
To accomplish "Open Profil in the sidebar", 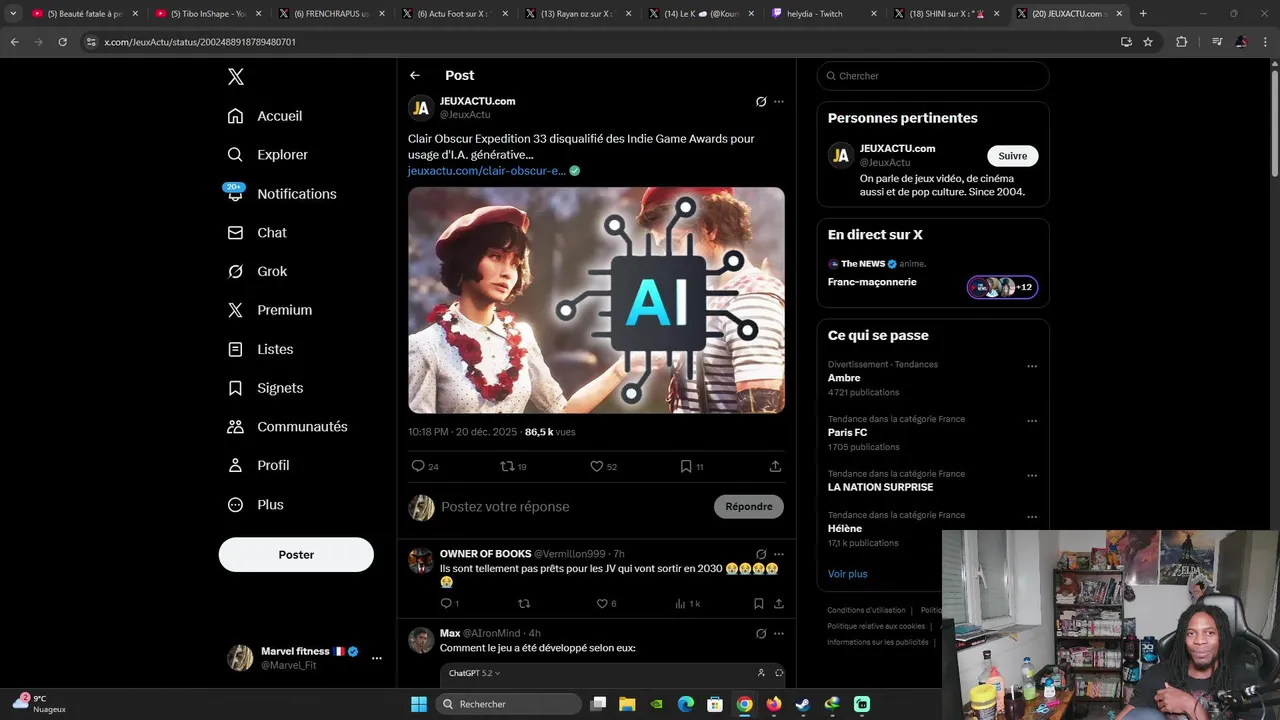I will coord(258,465).
